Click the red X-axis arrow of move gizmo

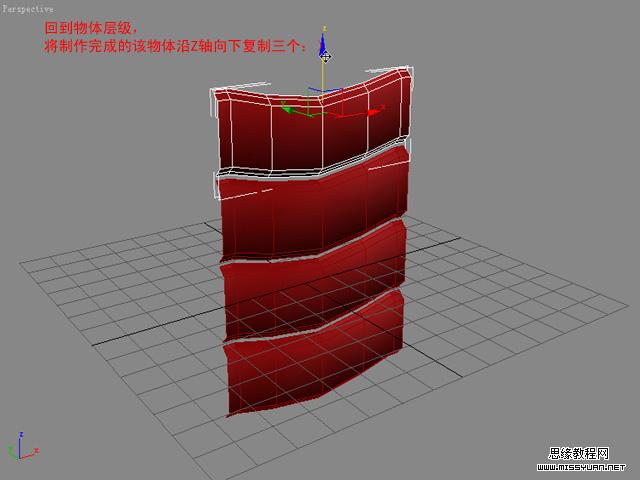(373, 112)
